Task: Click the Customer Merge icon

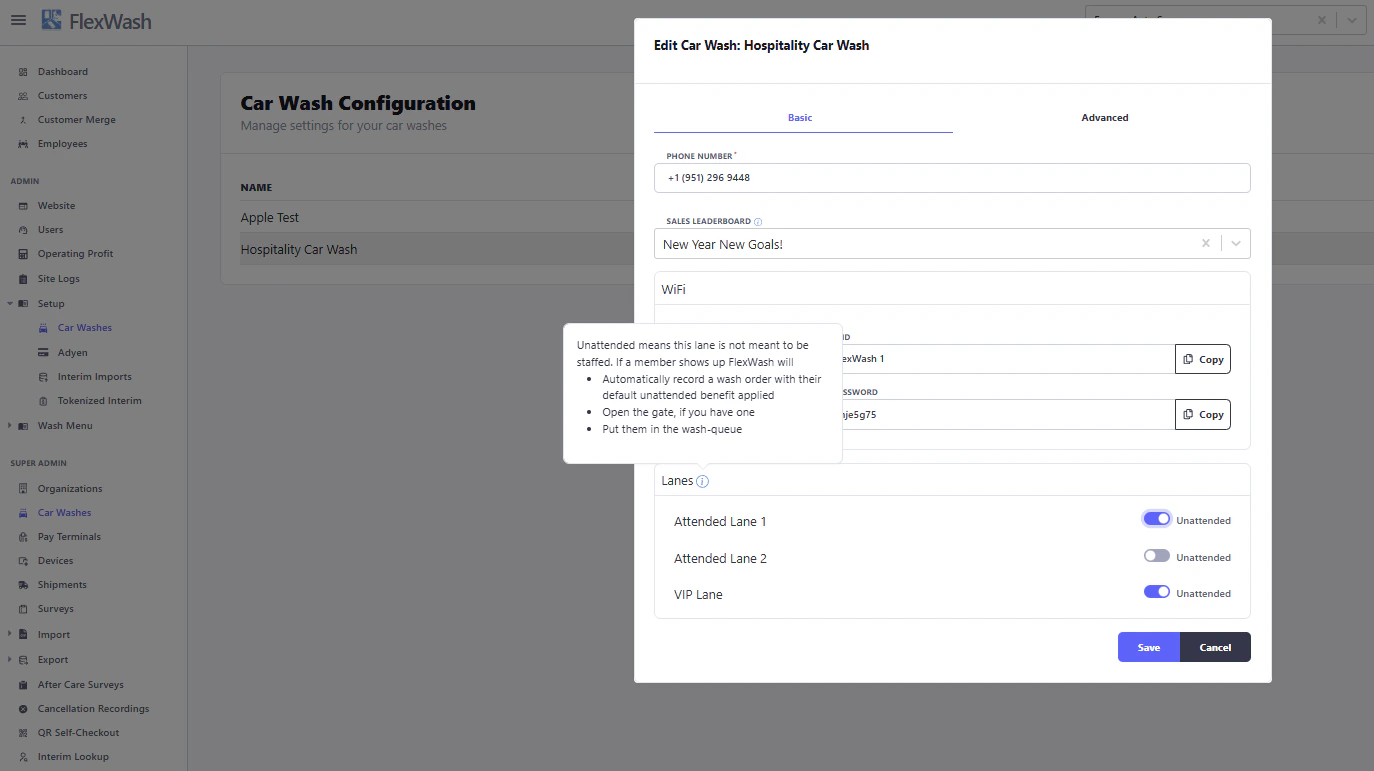Action: coord(23,120)
